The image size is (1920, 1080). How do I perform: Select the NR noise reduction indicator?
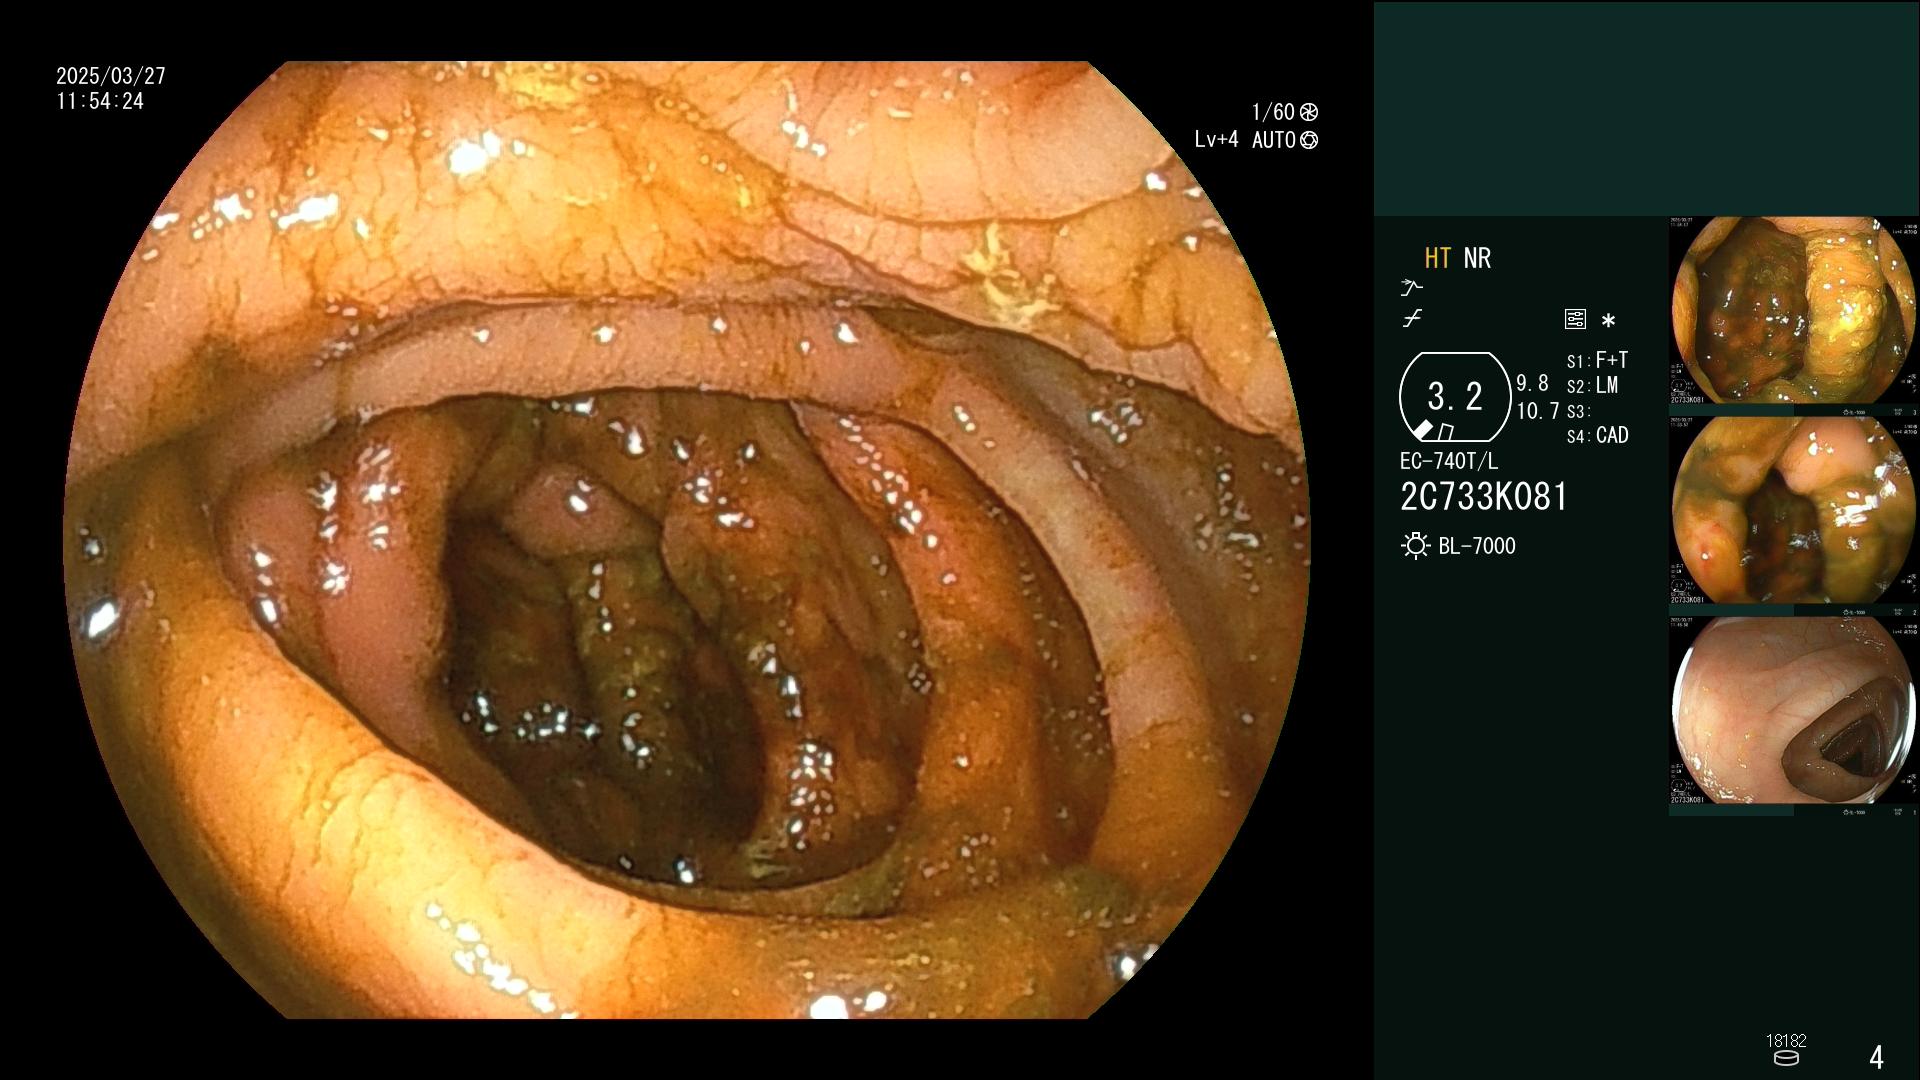1477,258
